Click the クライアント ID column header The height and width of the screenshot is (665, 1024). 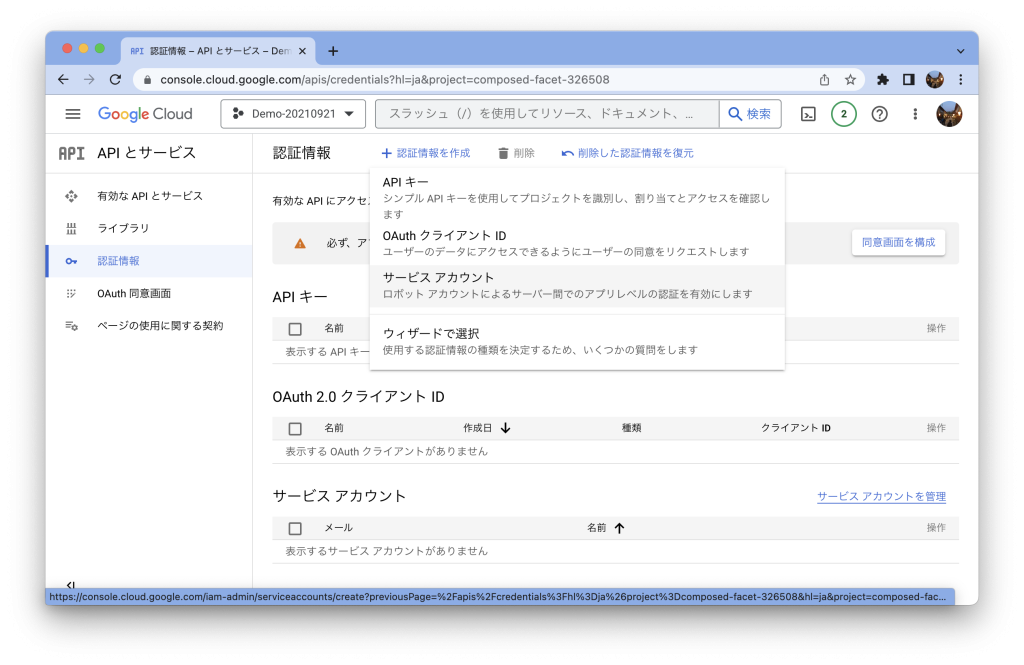[795, 429]
